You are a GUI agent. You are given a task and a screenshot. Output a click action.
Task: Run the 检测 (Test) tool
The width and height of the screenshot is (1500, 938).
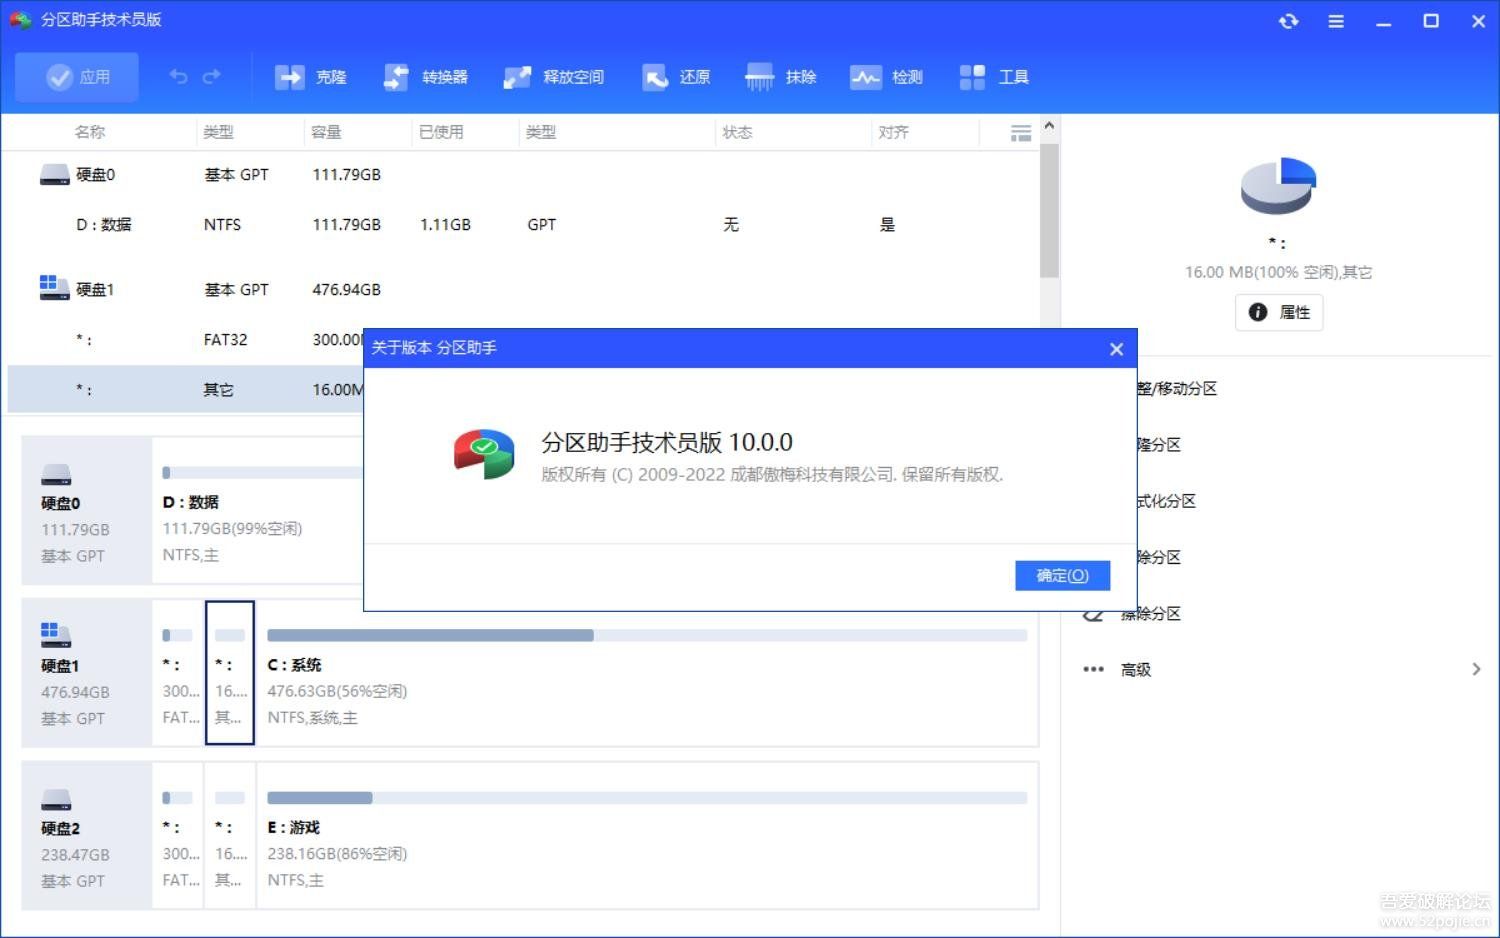(x=887, y=77)
